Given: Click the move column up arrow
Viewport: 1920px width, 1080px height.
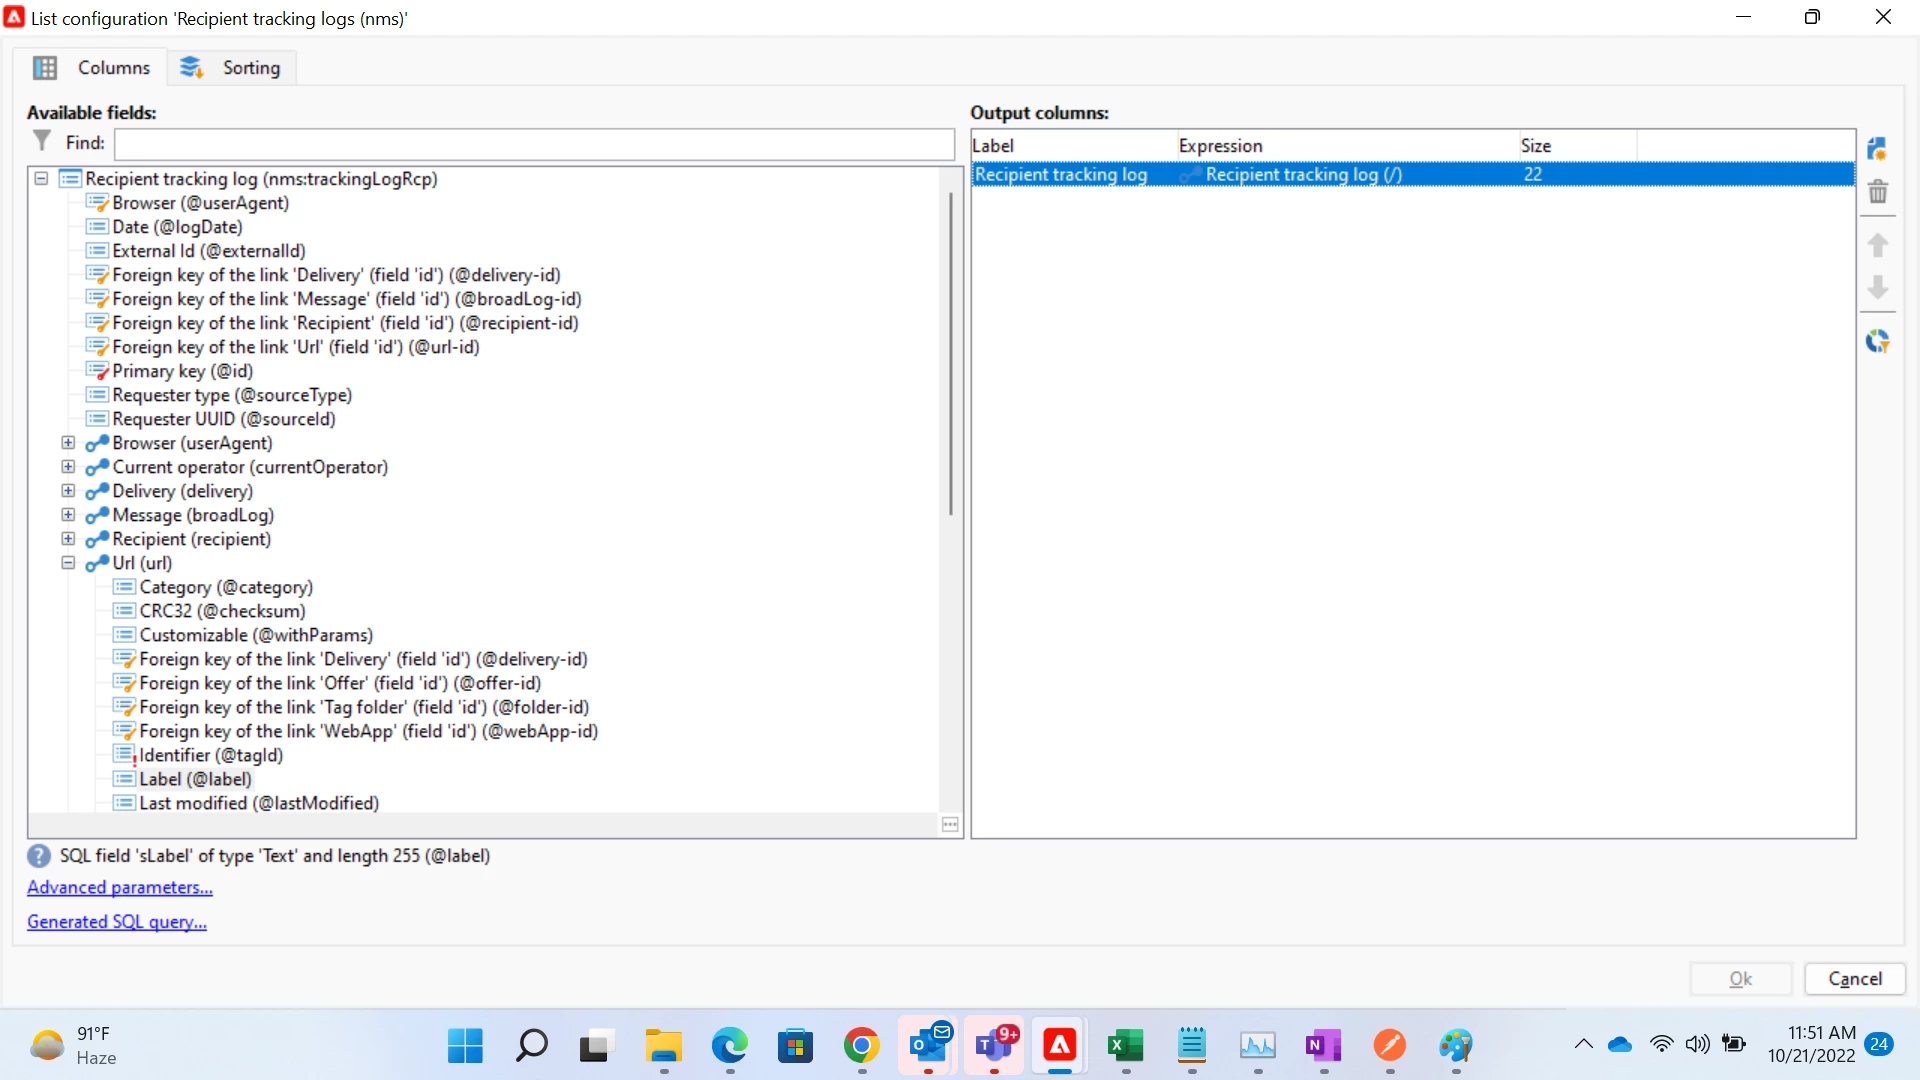Looking at the screenshot, I should [x=1877, y=245].
